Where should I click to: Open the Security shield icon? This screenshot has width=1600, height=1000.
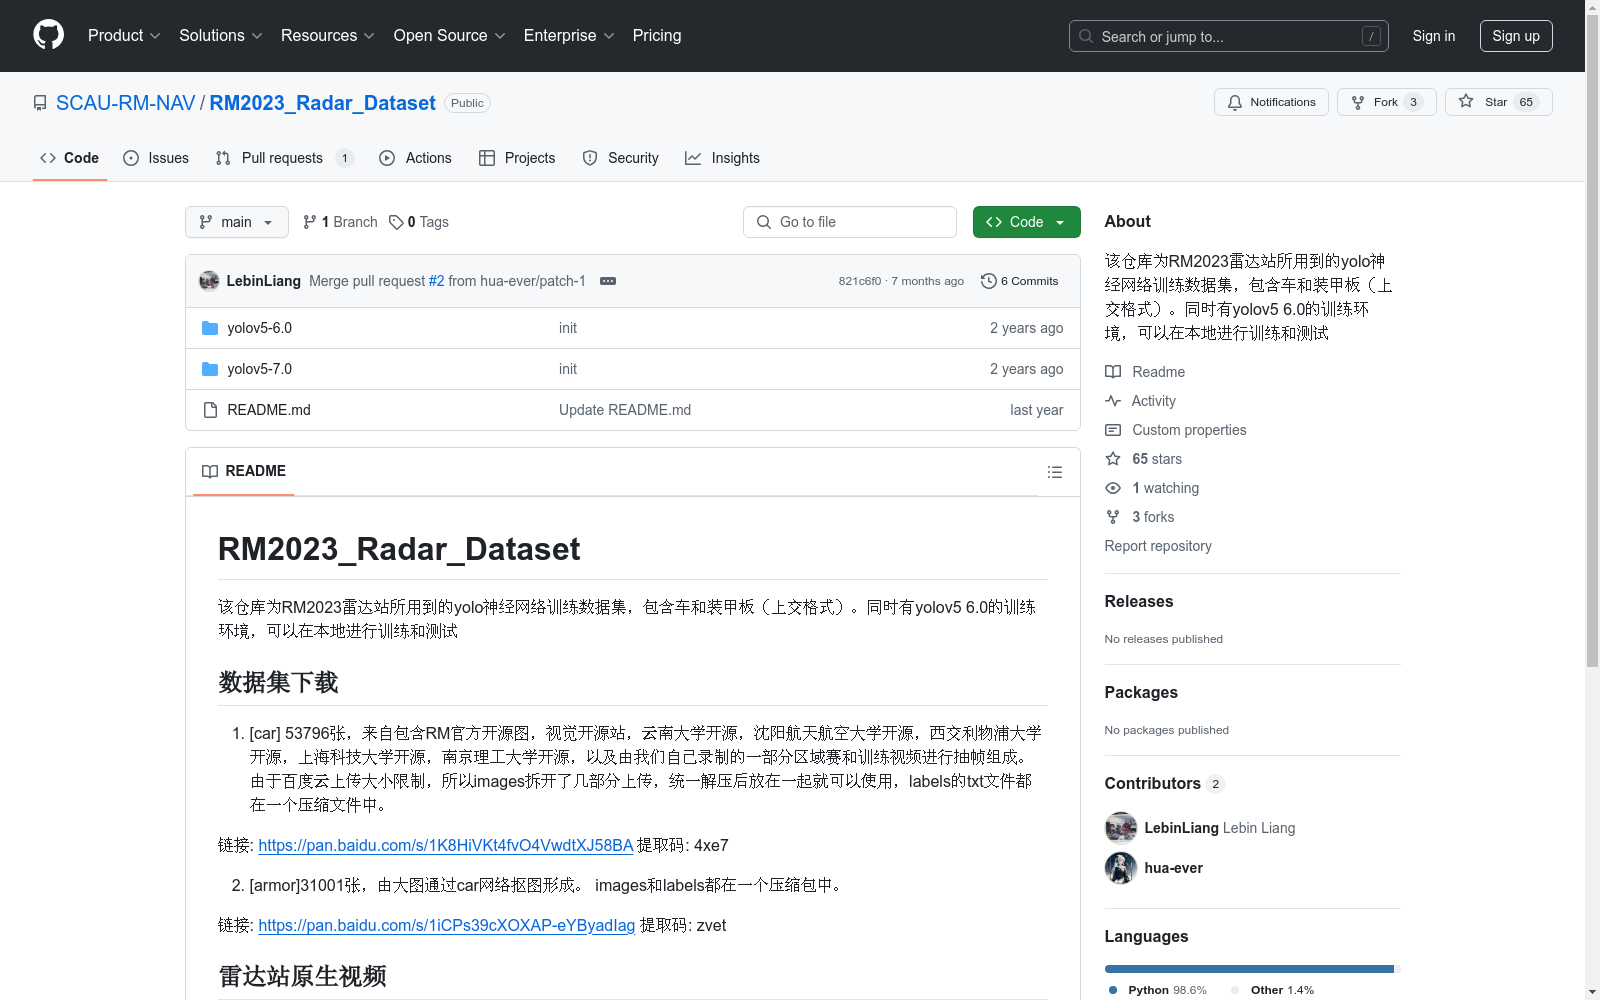click(x=590, y=158)
